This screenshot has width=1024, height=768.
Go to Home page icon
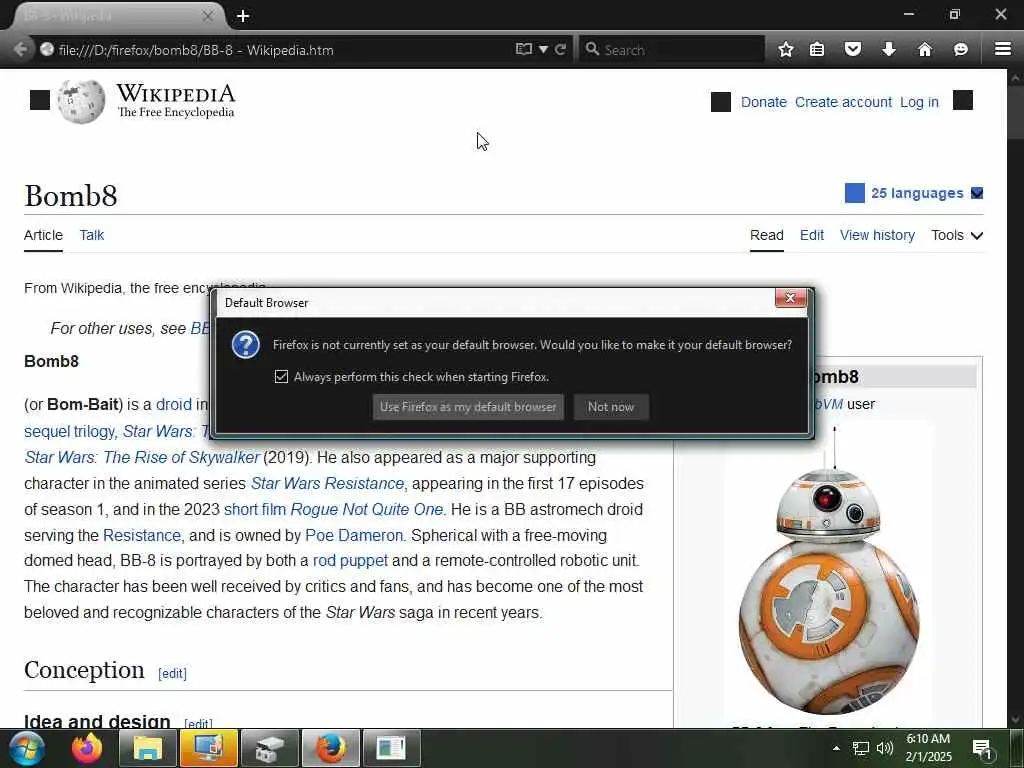pos(925,50)
